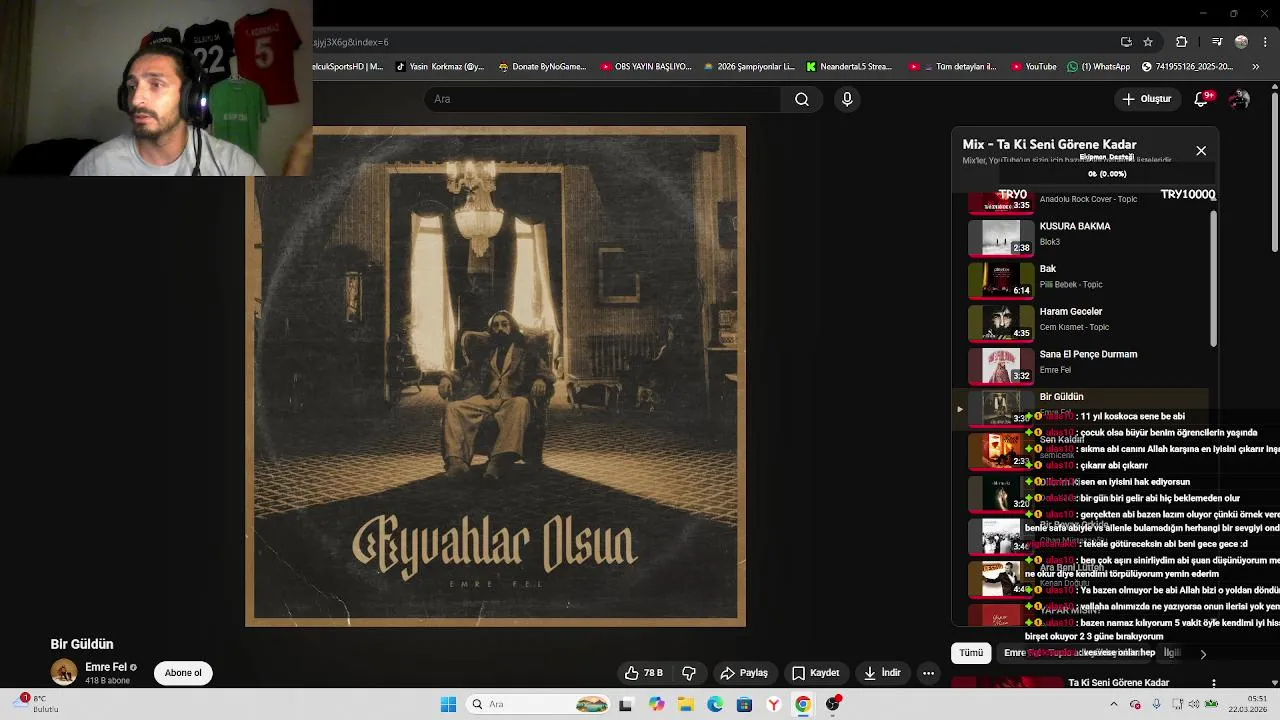
Task: Open OBS Studio from taskbar
Action: point(832,704)
